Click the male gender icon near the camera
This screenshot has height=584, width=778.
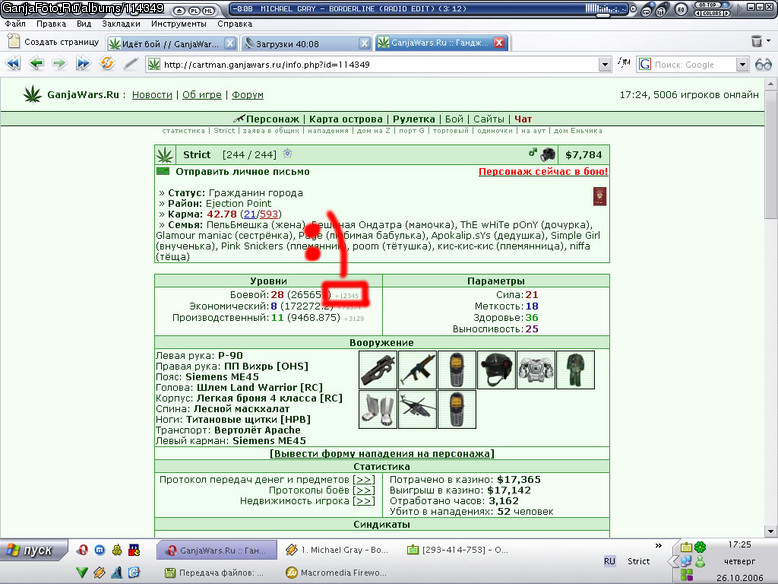532,152
